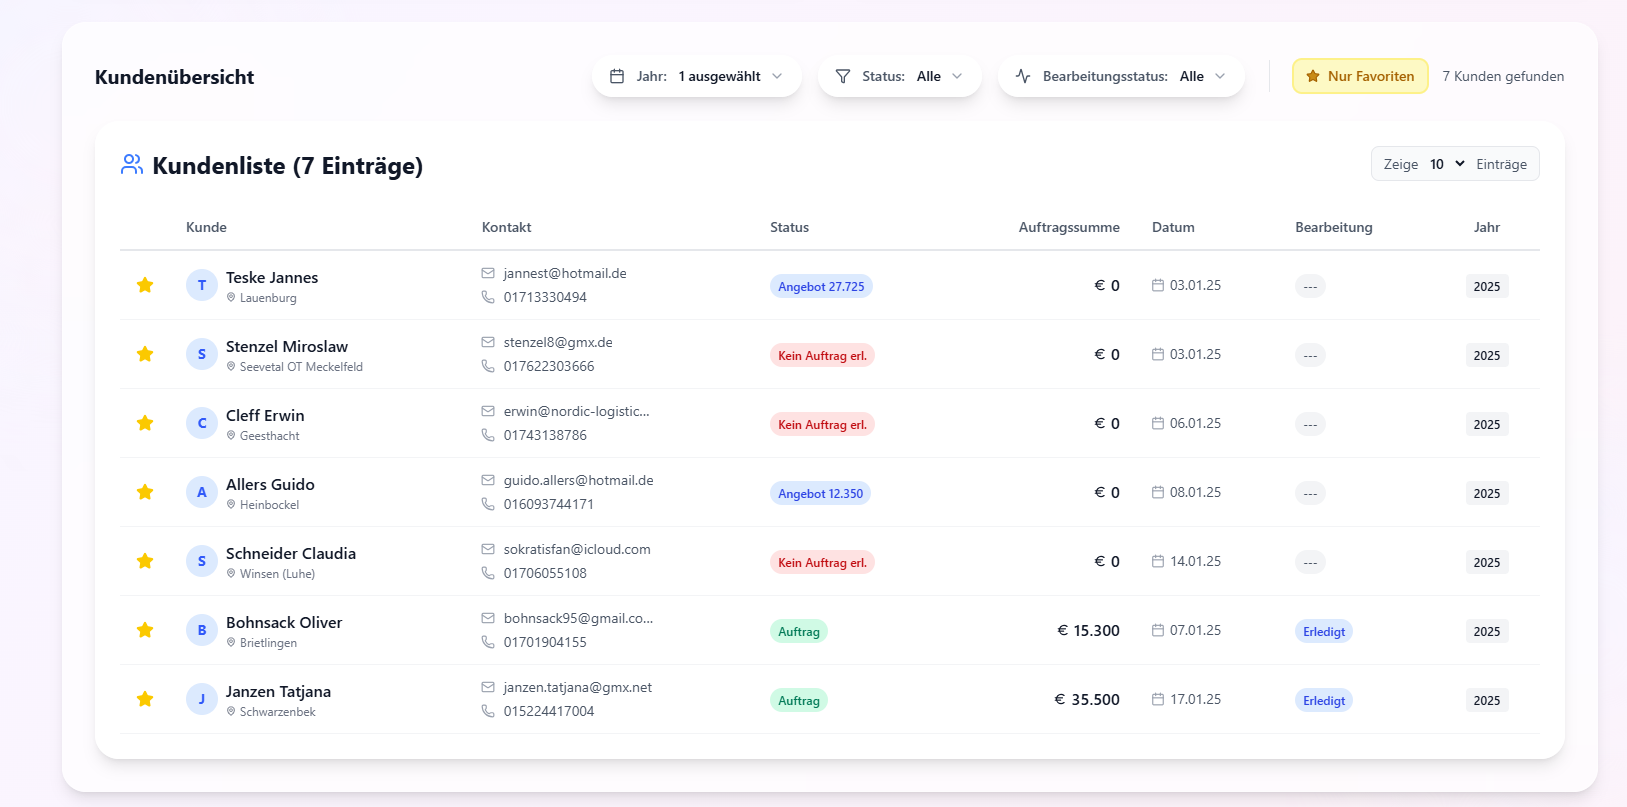Click phone icon beside 01706055108
1627x807 pixels.
[488, 573]
